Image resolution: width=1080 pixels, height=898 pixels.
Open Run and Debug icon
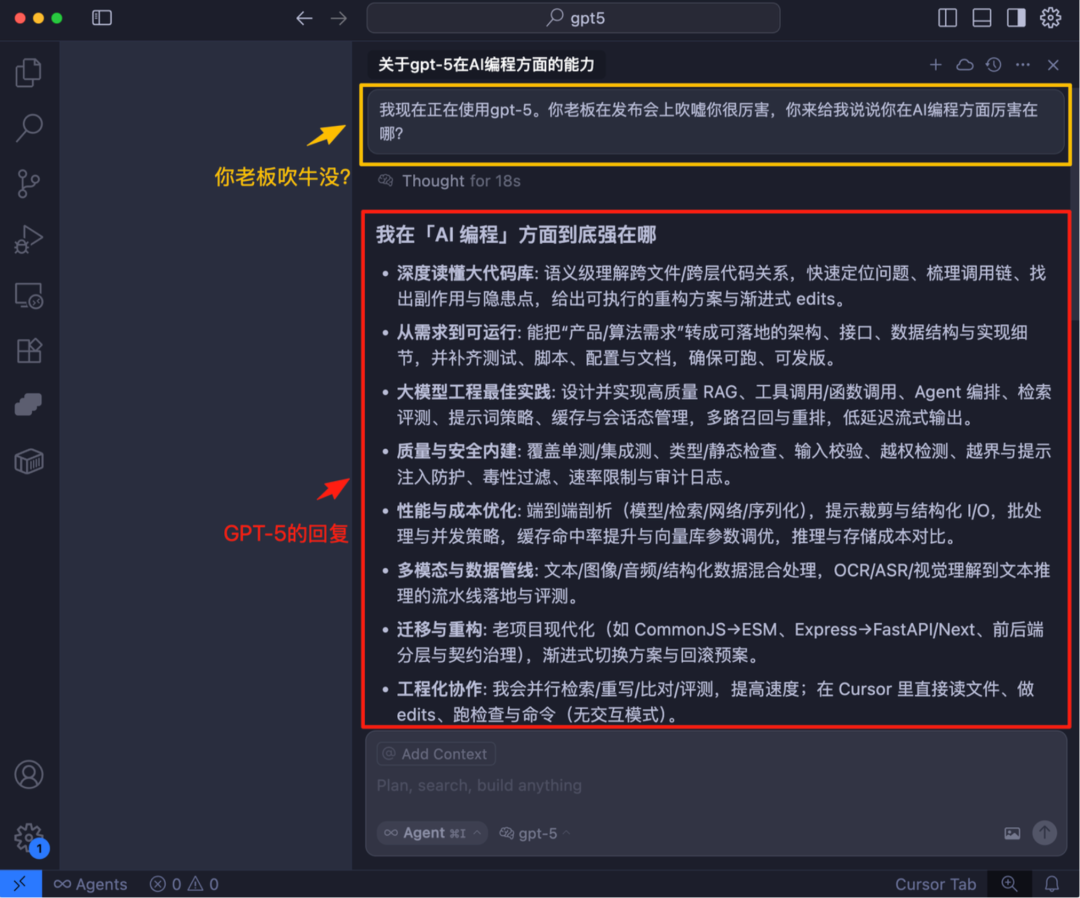(x=28, y=240)
